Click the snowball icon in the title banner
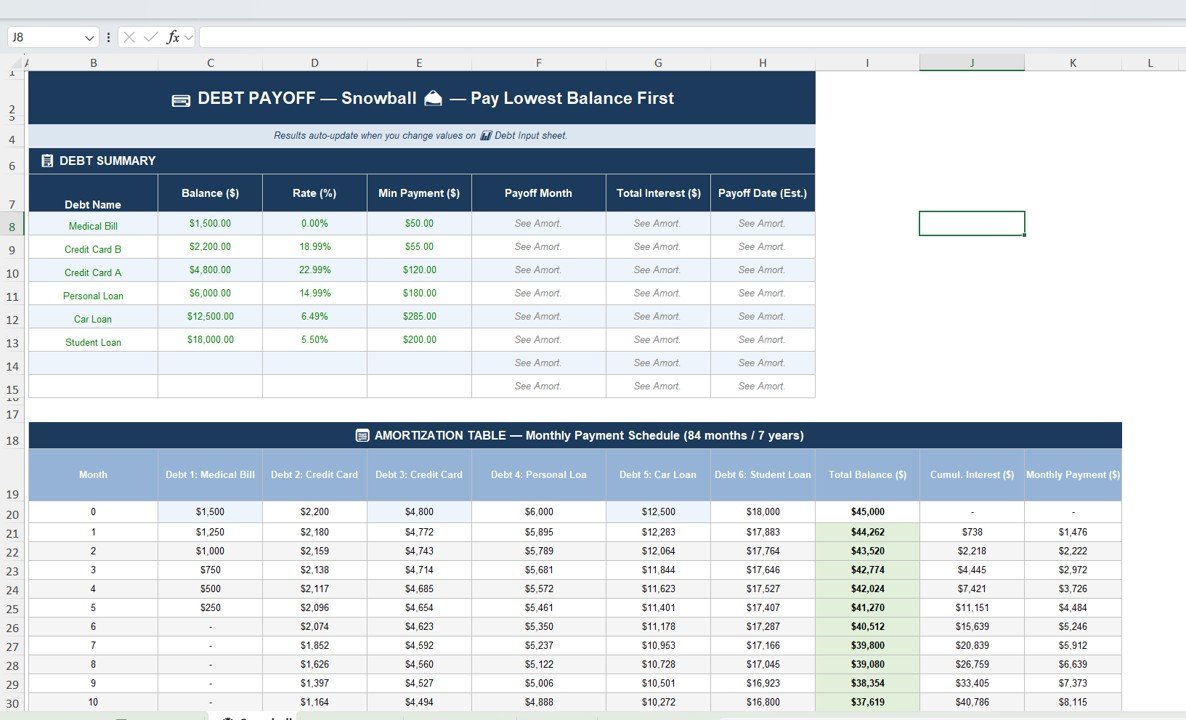Screen dimensions: 1186x720 pyautogui.click(x=433, y=98)
